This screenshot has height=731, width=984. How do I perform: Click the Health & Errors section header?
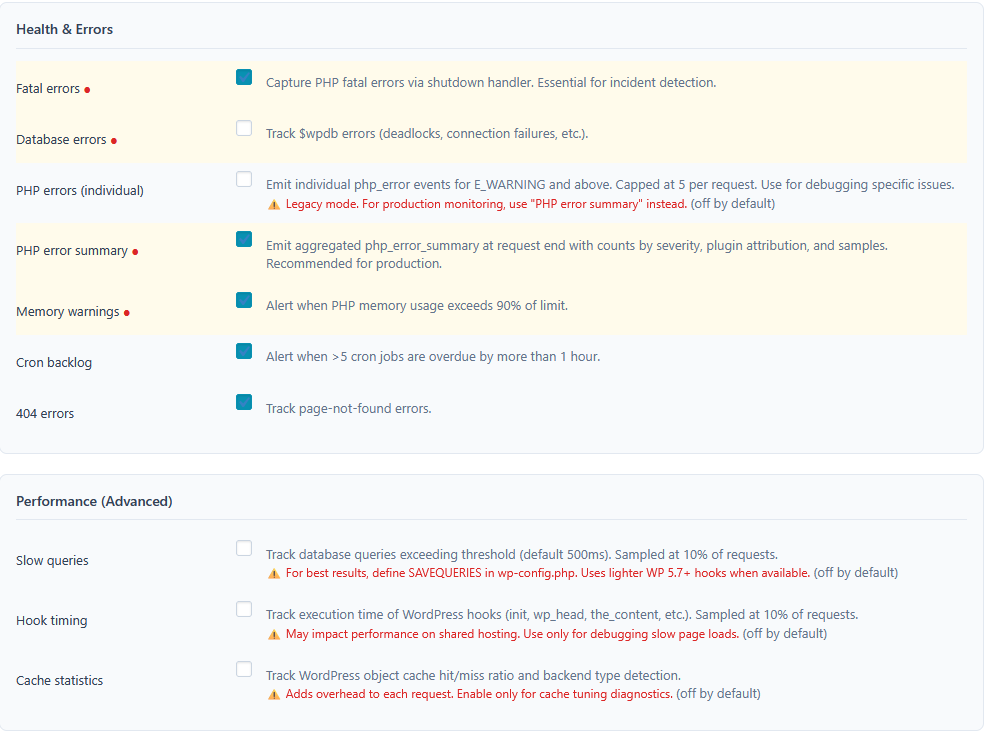tap(64, 29)
